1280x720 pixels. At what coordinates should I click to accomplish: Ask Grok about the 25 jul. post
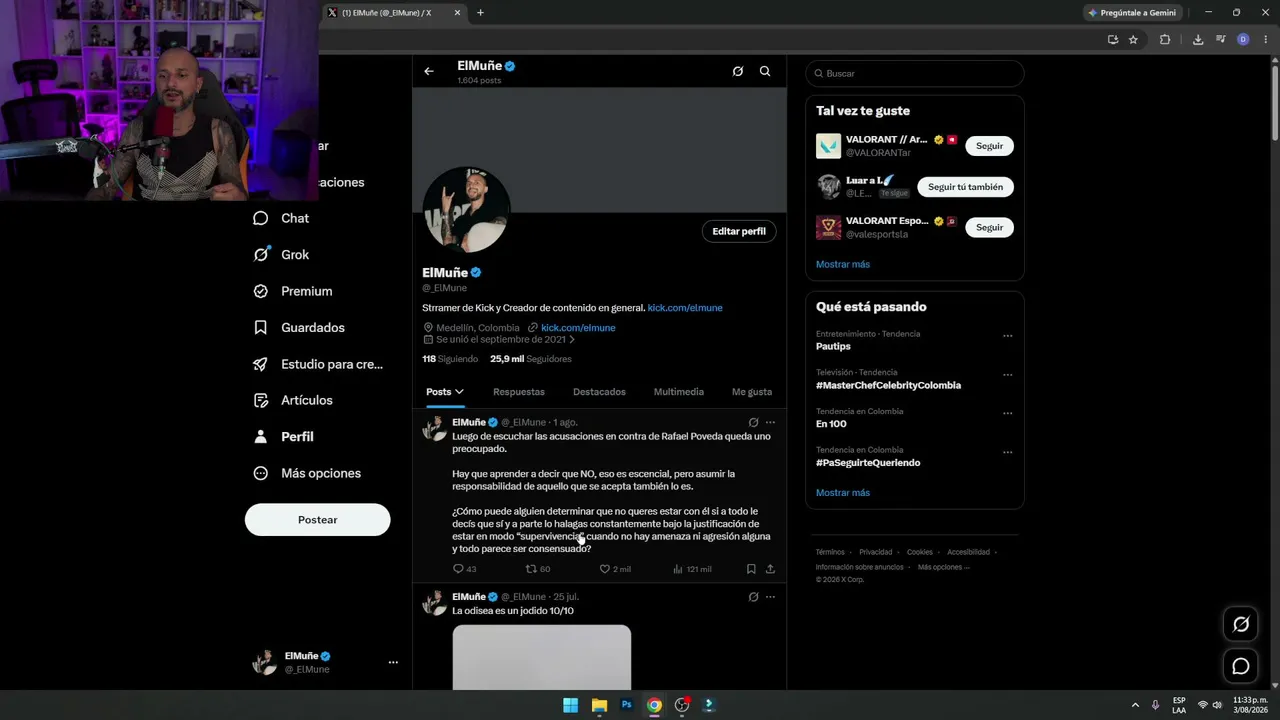pyautogui.click(x=754, y=597)
